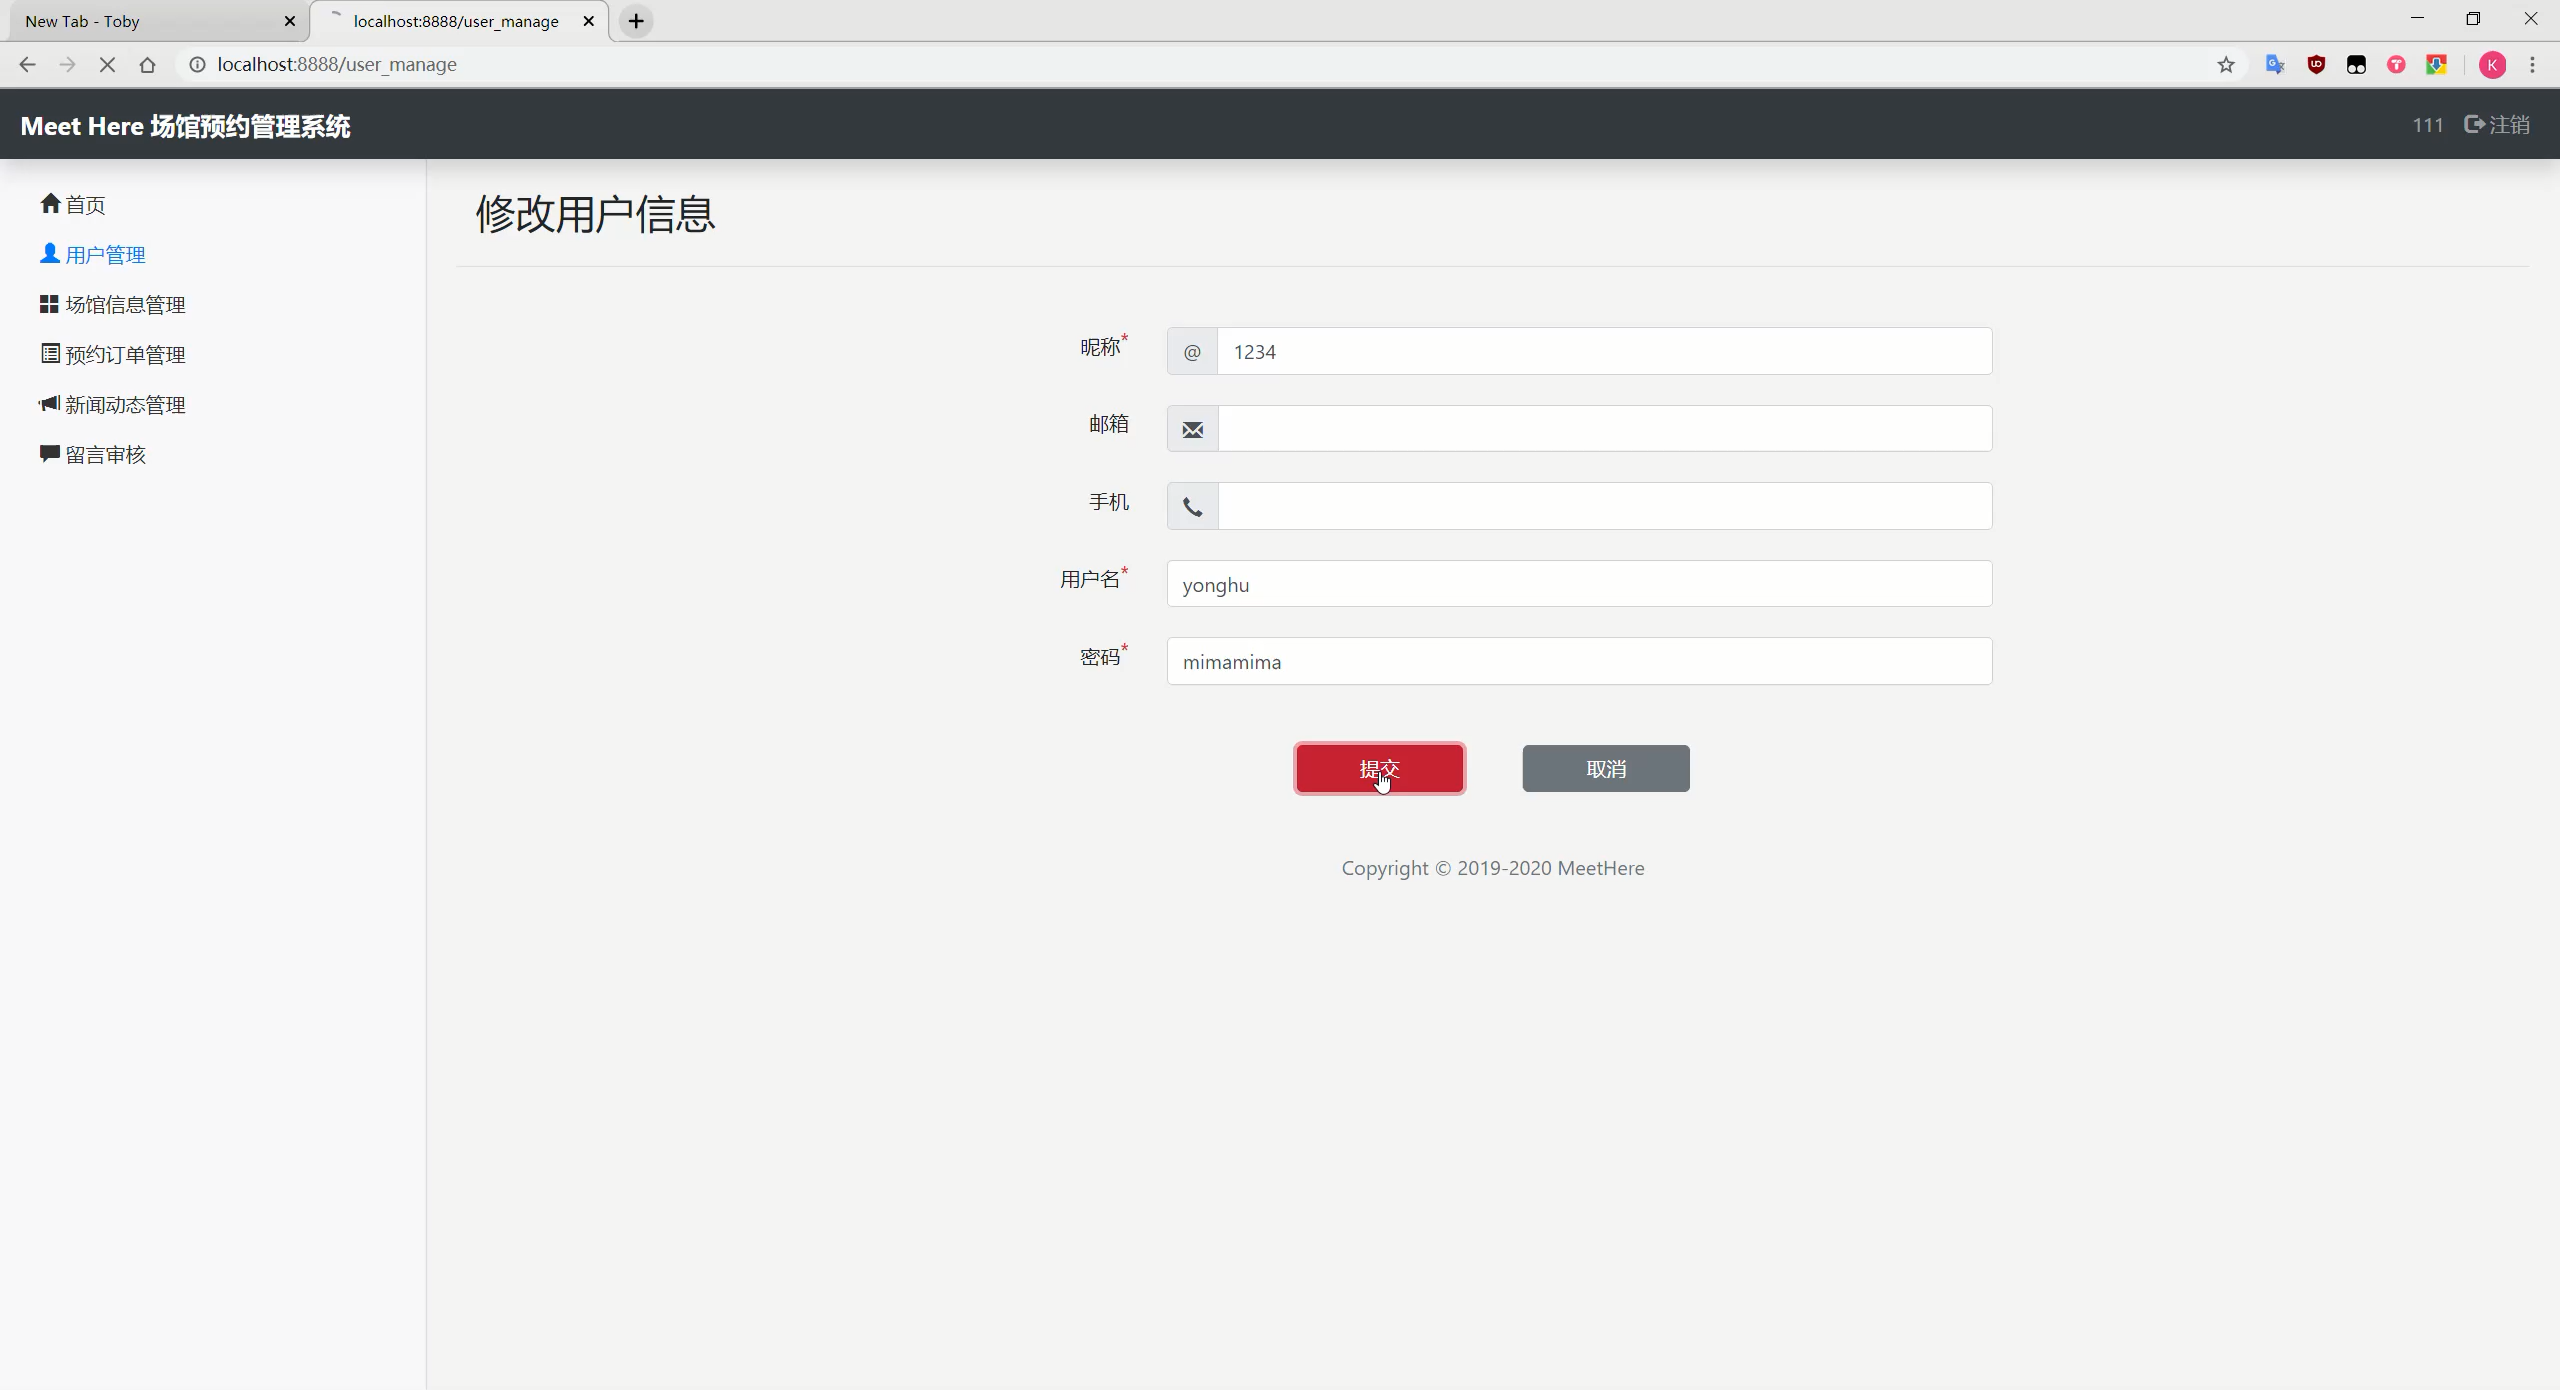Open the K profile avatar
2560x1390 pixels.
pos(2492,65)
